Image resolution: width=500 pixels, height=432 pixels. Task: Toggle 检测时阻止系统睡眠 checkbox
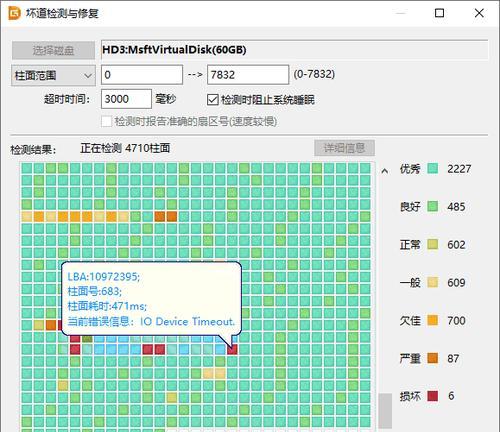(x=213, y=100)
